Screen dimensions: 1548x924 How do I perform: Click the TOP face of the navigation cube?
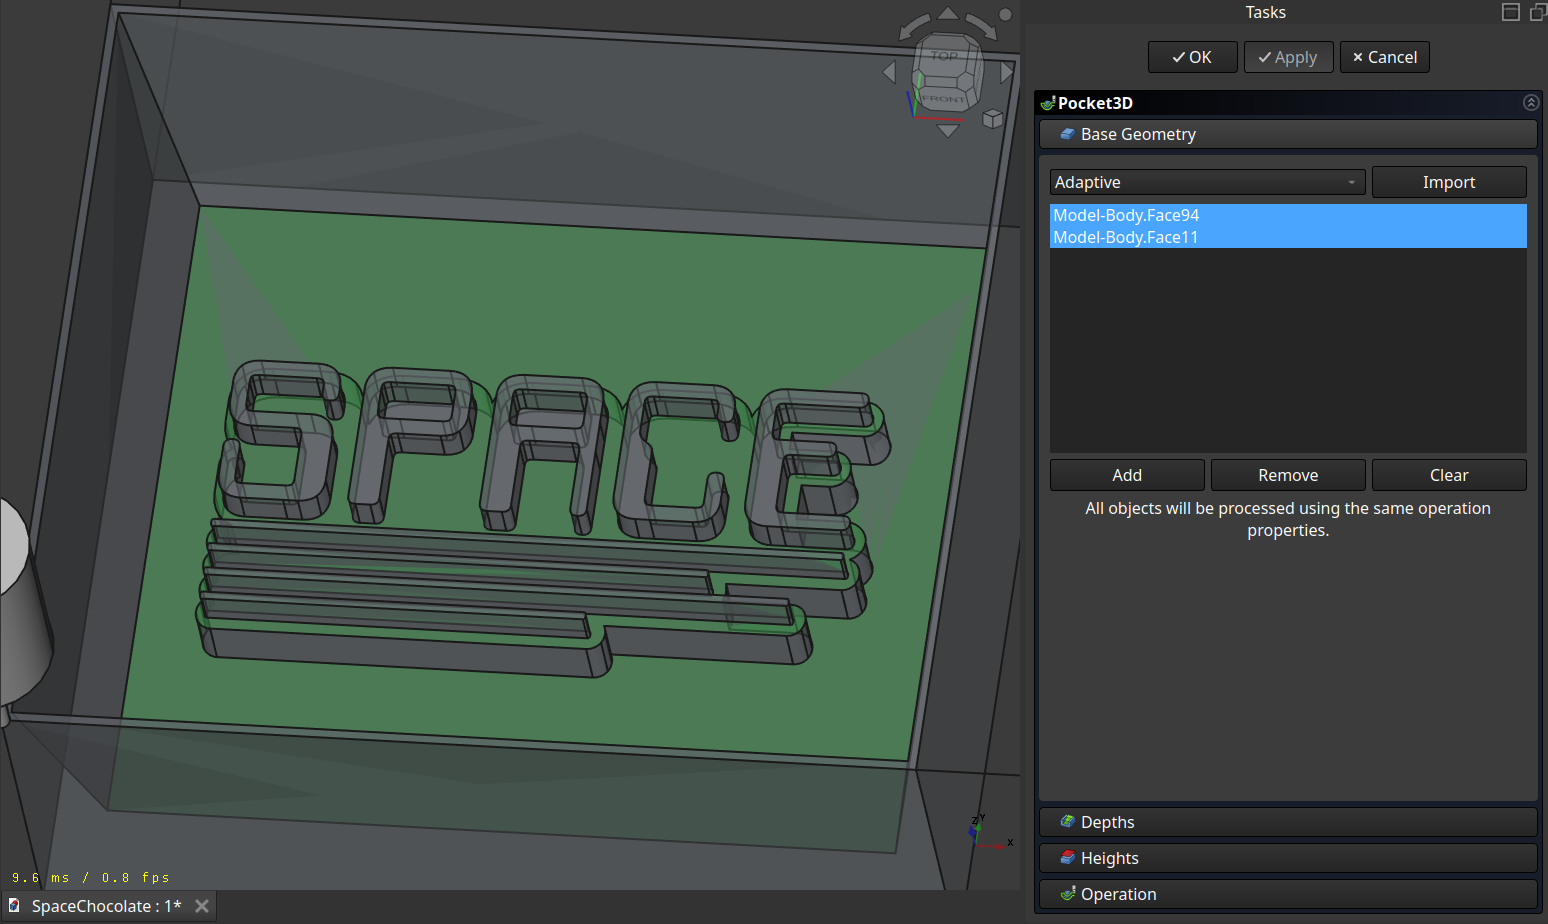pyautogui.click(x=944, y=57)
